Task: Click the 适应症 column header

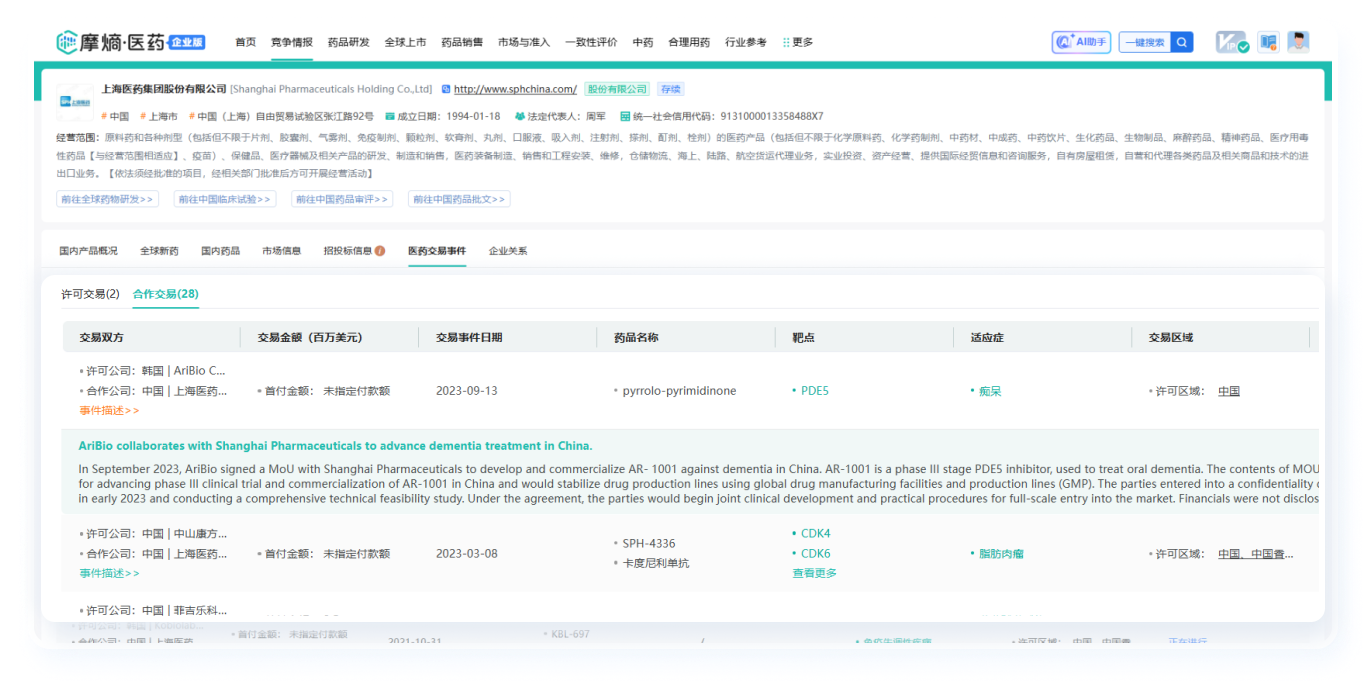Action: coord(986,337)
